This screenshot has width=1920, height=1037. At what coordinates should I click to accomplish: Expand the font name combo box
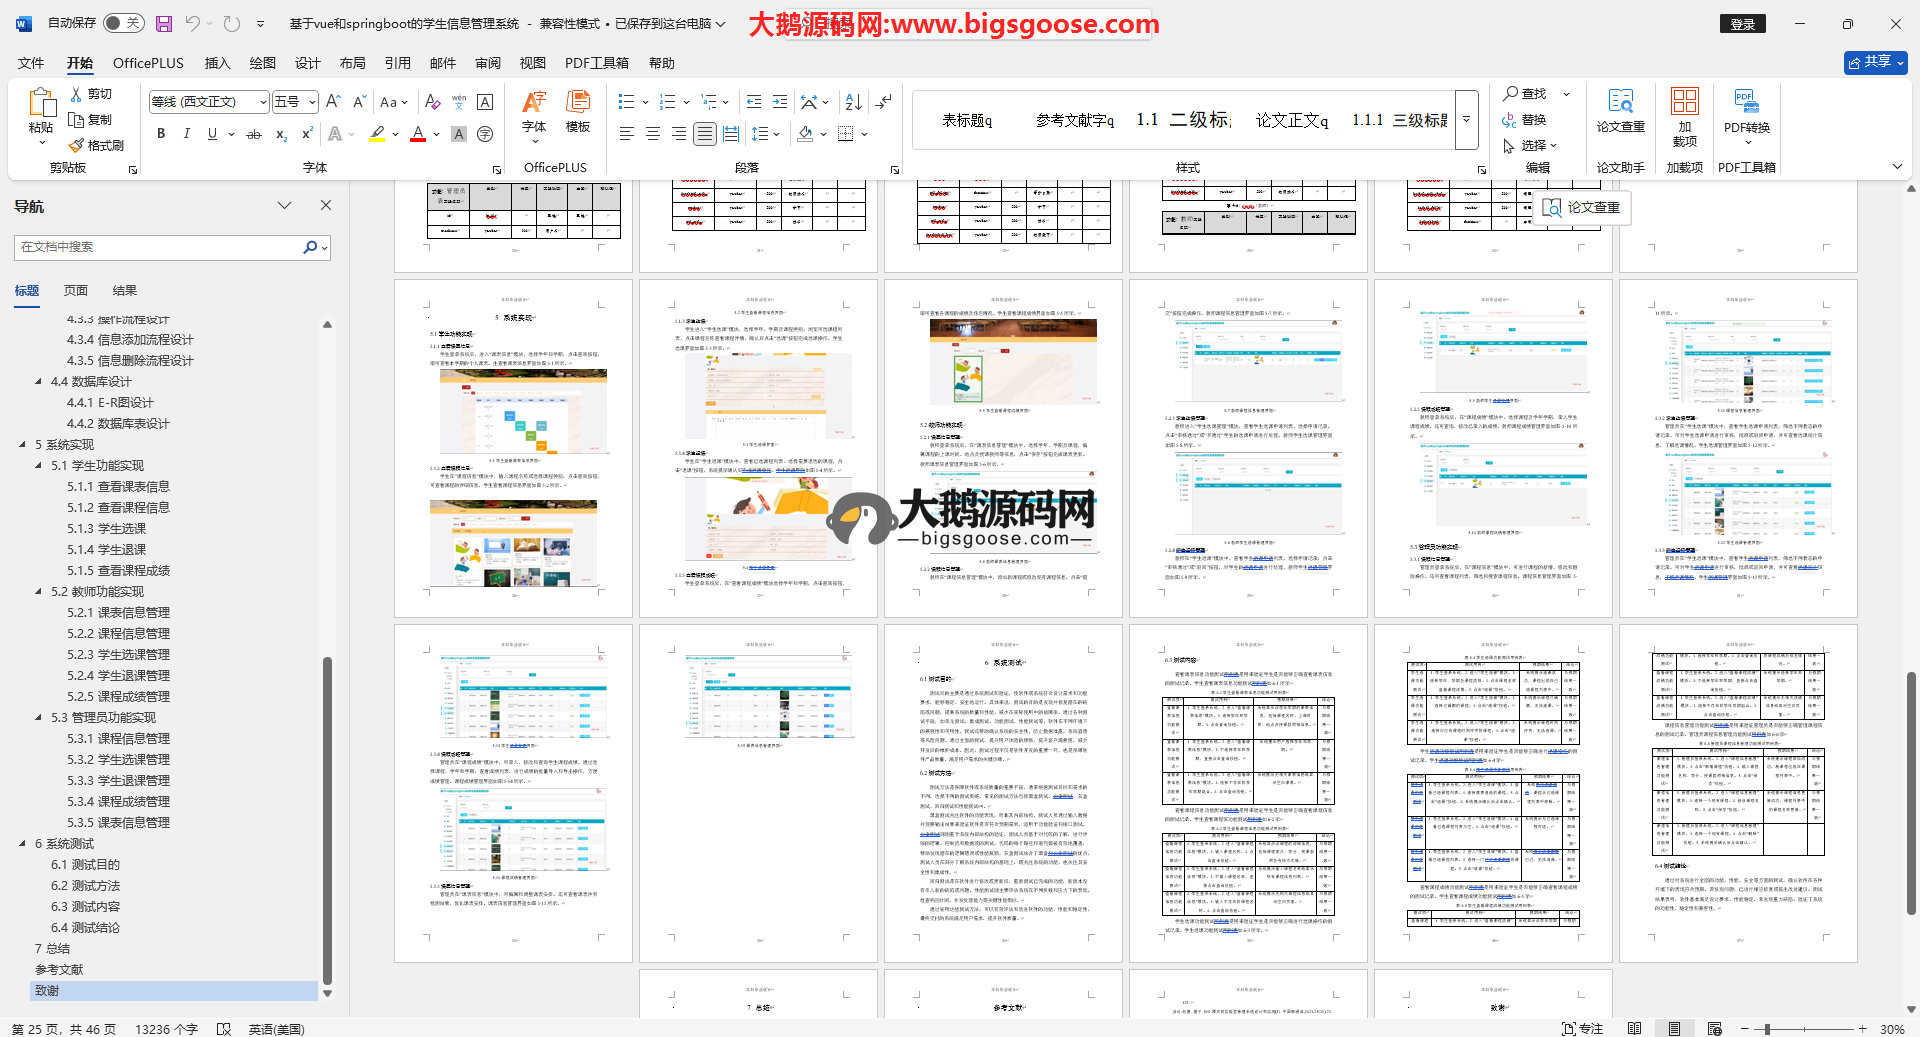pyautogui.click(x=263, y=102)
